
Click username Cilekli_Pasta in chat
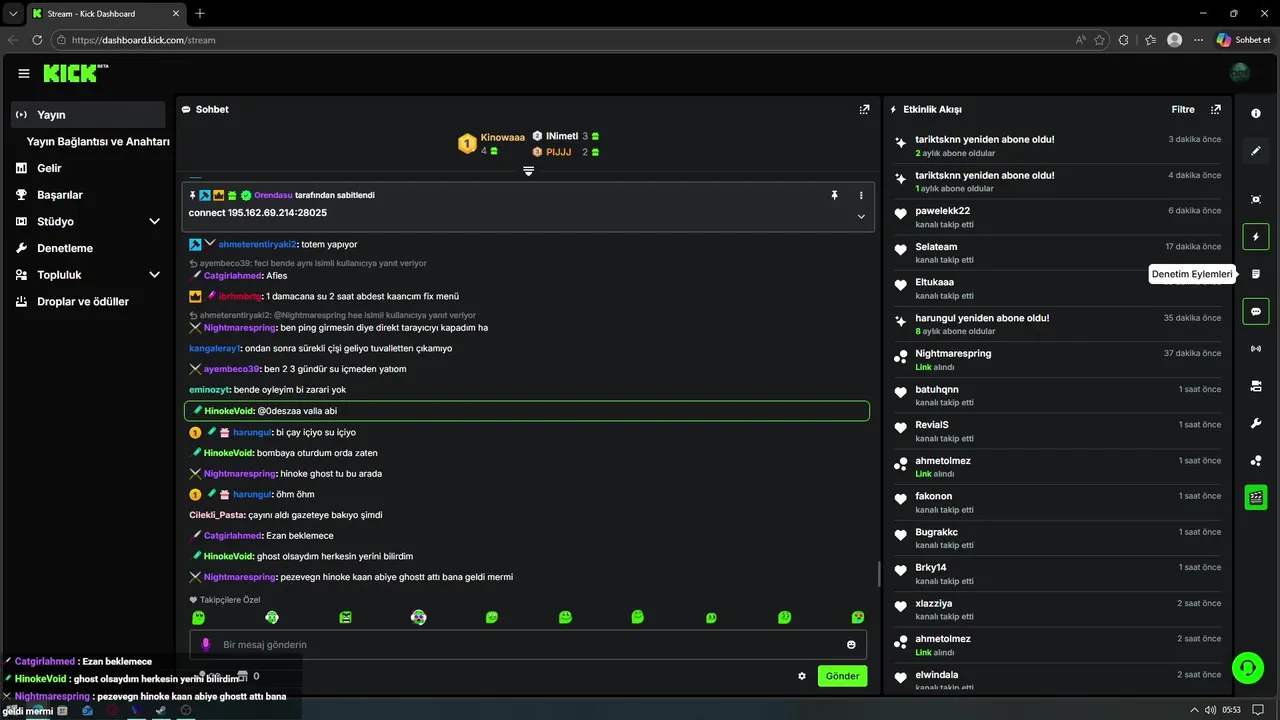tap(216, 515)
